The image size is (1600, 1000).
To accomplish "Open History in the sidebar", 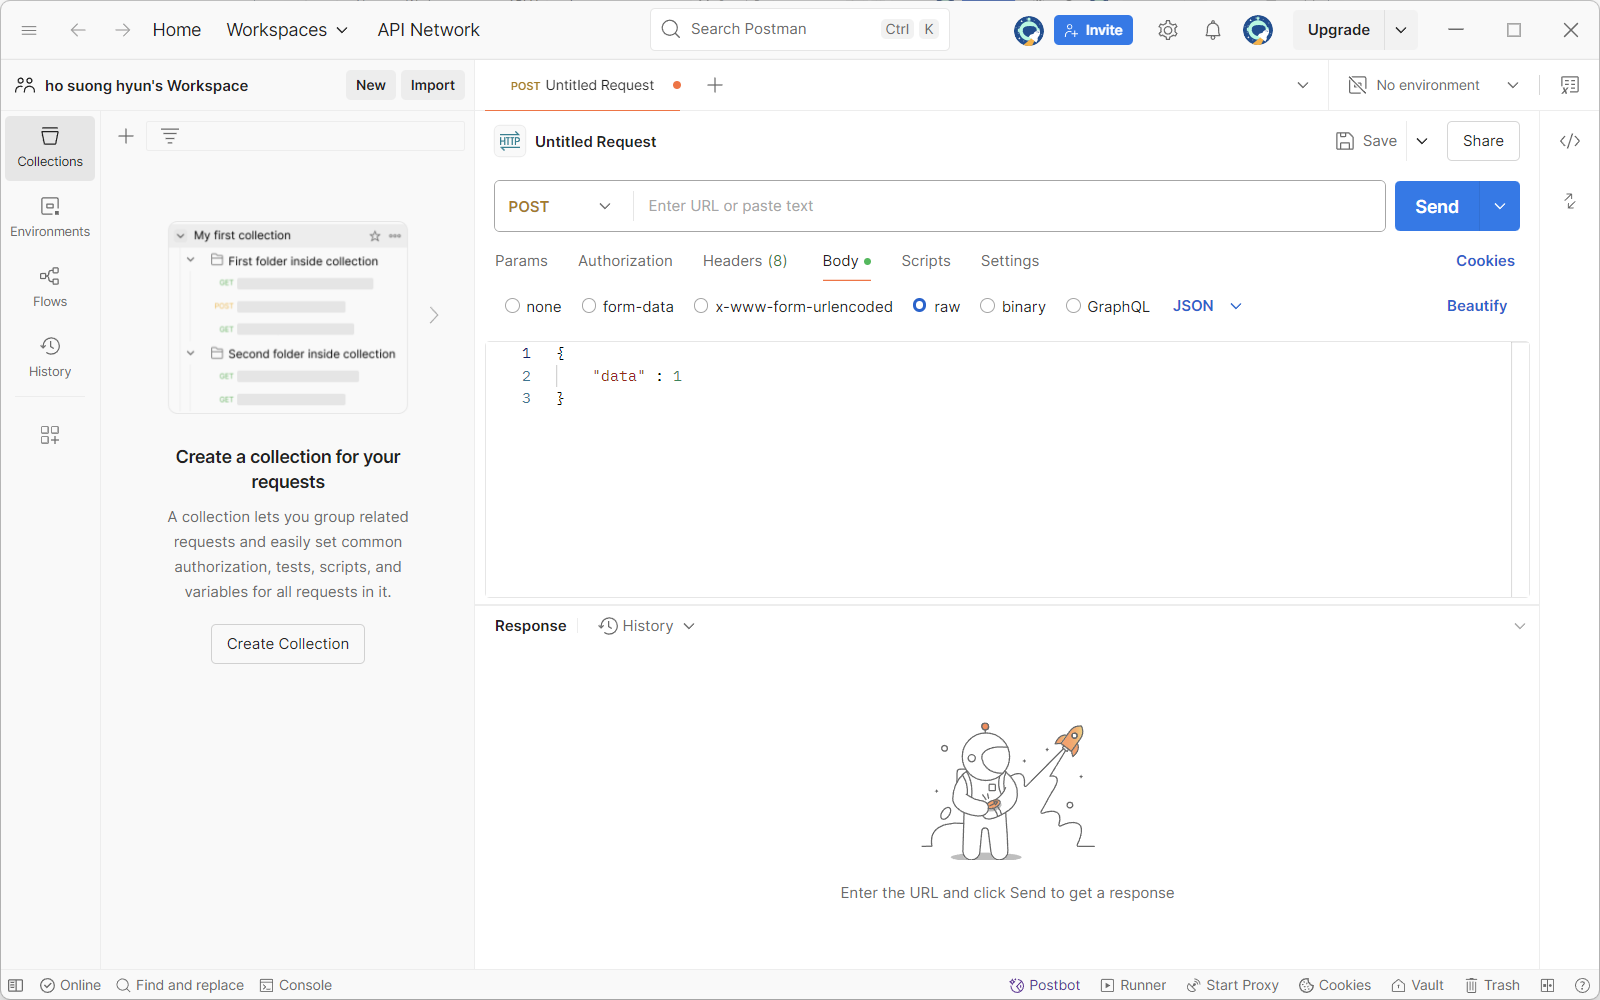I will 50,358.
